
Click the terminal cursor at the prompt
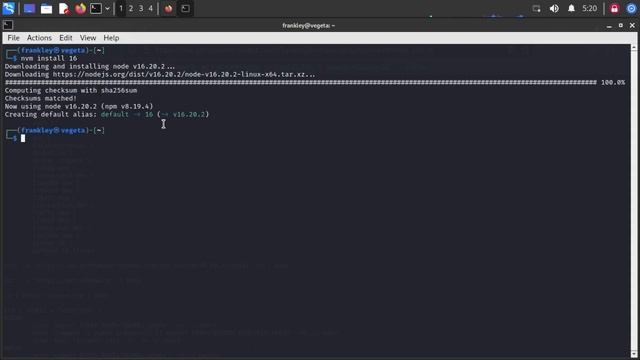23,138
